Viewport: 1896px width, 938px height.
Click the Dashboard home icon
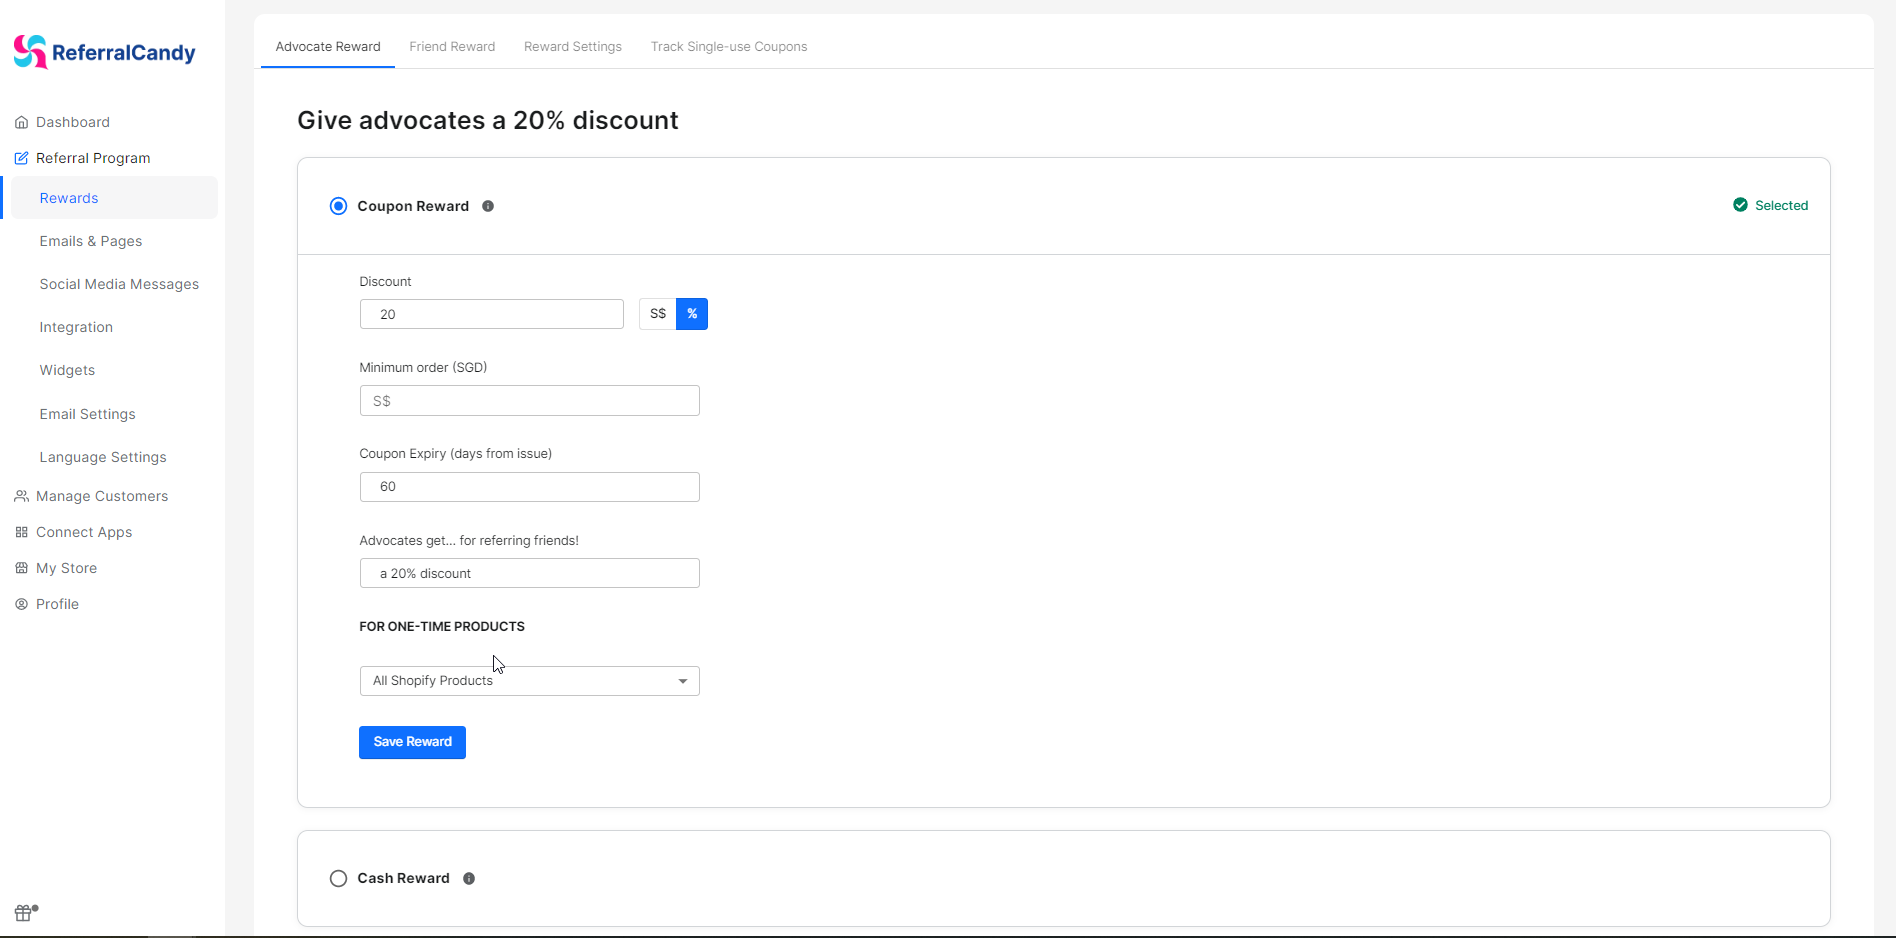coord(22,122)
